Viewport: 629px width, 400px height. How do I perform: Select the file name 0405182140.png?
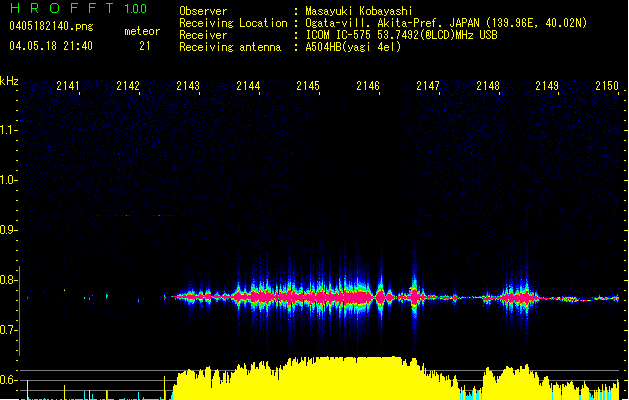pos(51,26)
